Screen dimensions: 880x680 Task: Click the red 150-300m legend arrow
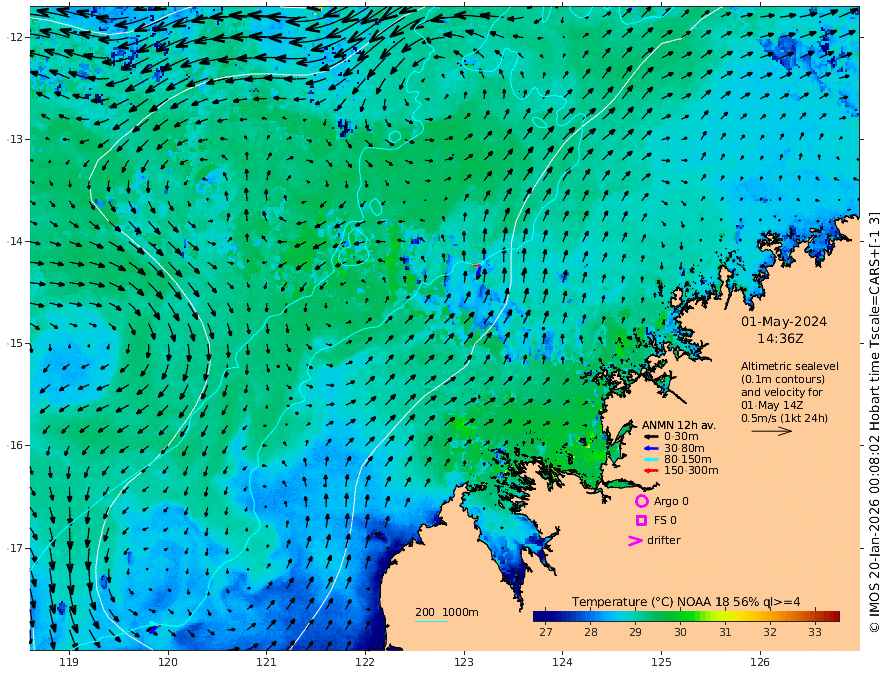pyautogui.click(x=650, y=470)
